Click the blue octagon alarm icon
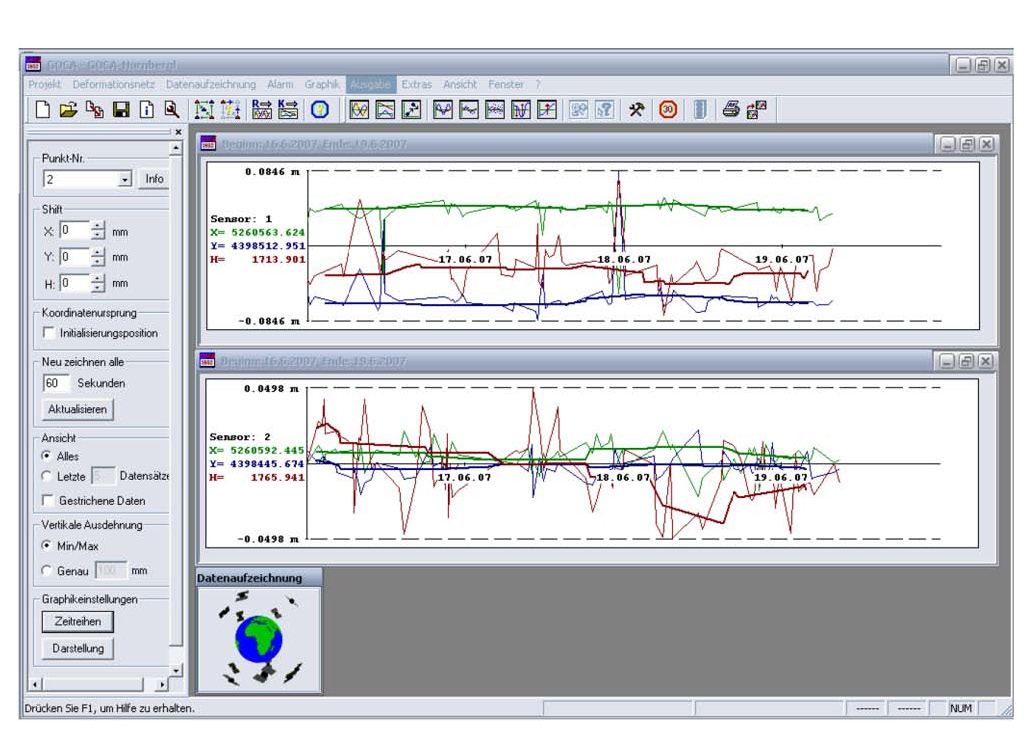Viewport: 1033px width, 735px height. point(320,110)
